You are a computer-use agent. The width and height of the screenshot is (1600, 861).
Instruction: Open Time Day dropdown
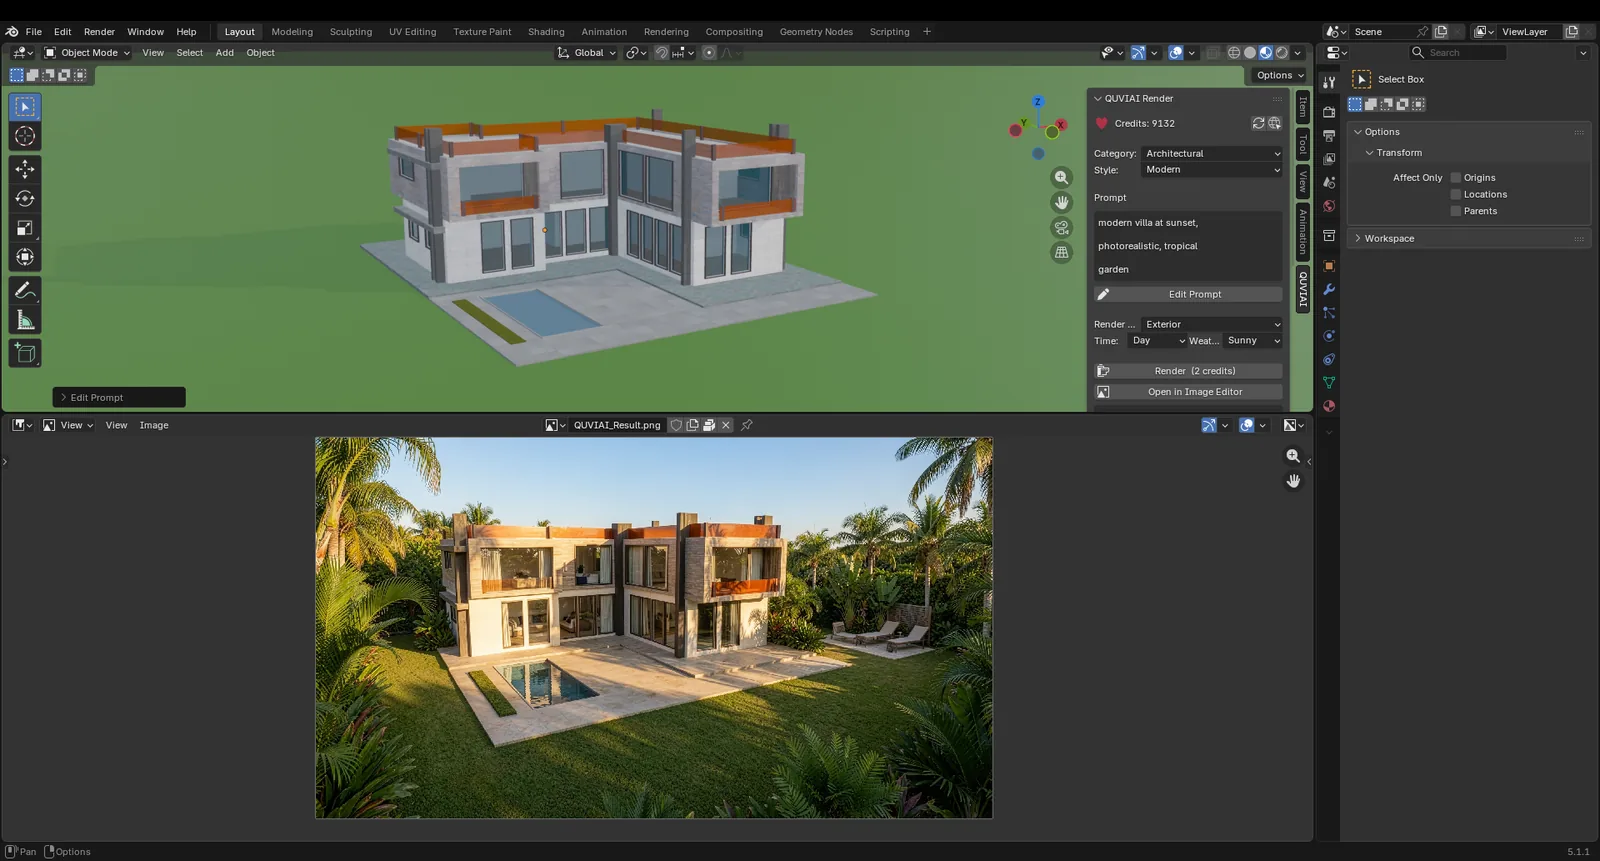click(x=1157, y=341)
